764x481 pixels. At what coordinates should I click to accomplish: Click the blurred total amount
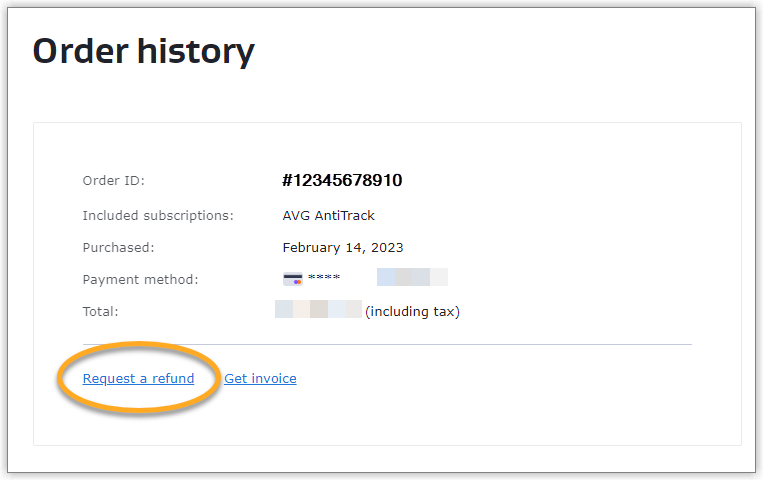tap(318, 311)
